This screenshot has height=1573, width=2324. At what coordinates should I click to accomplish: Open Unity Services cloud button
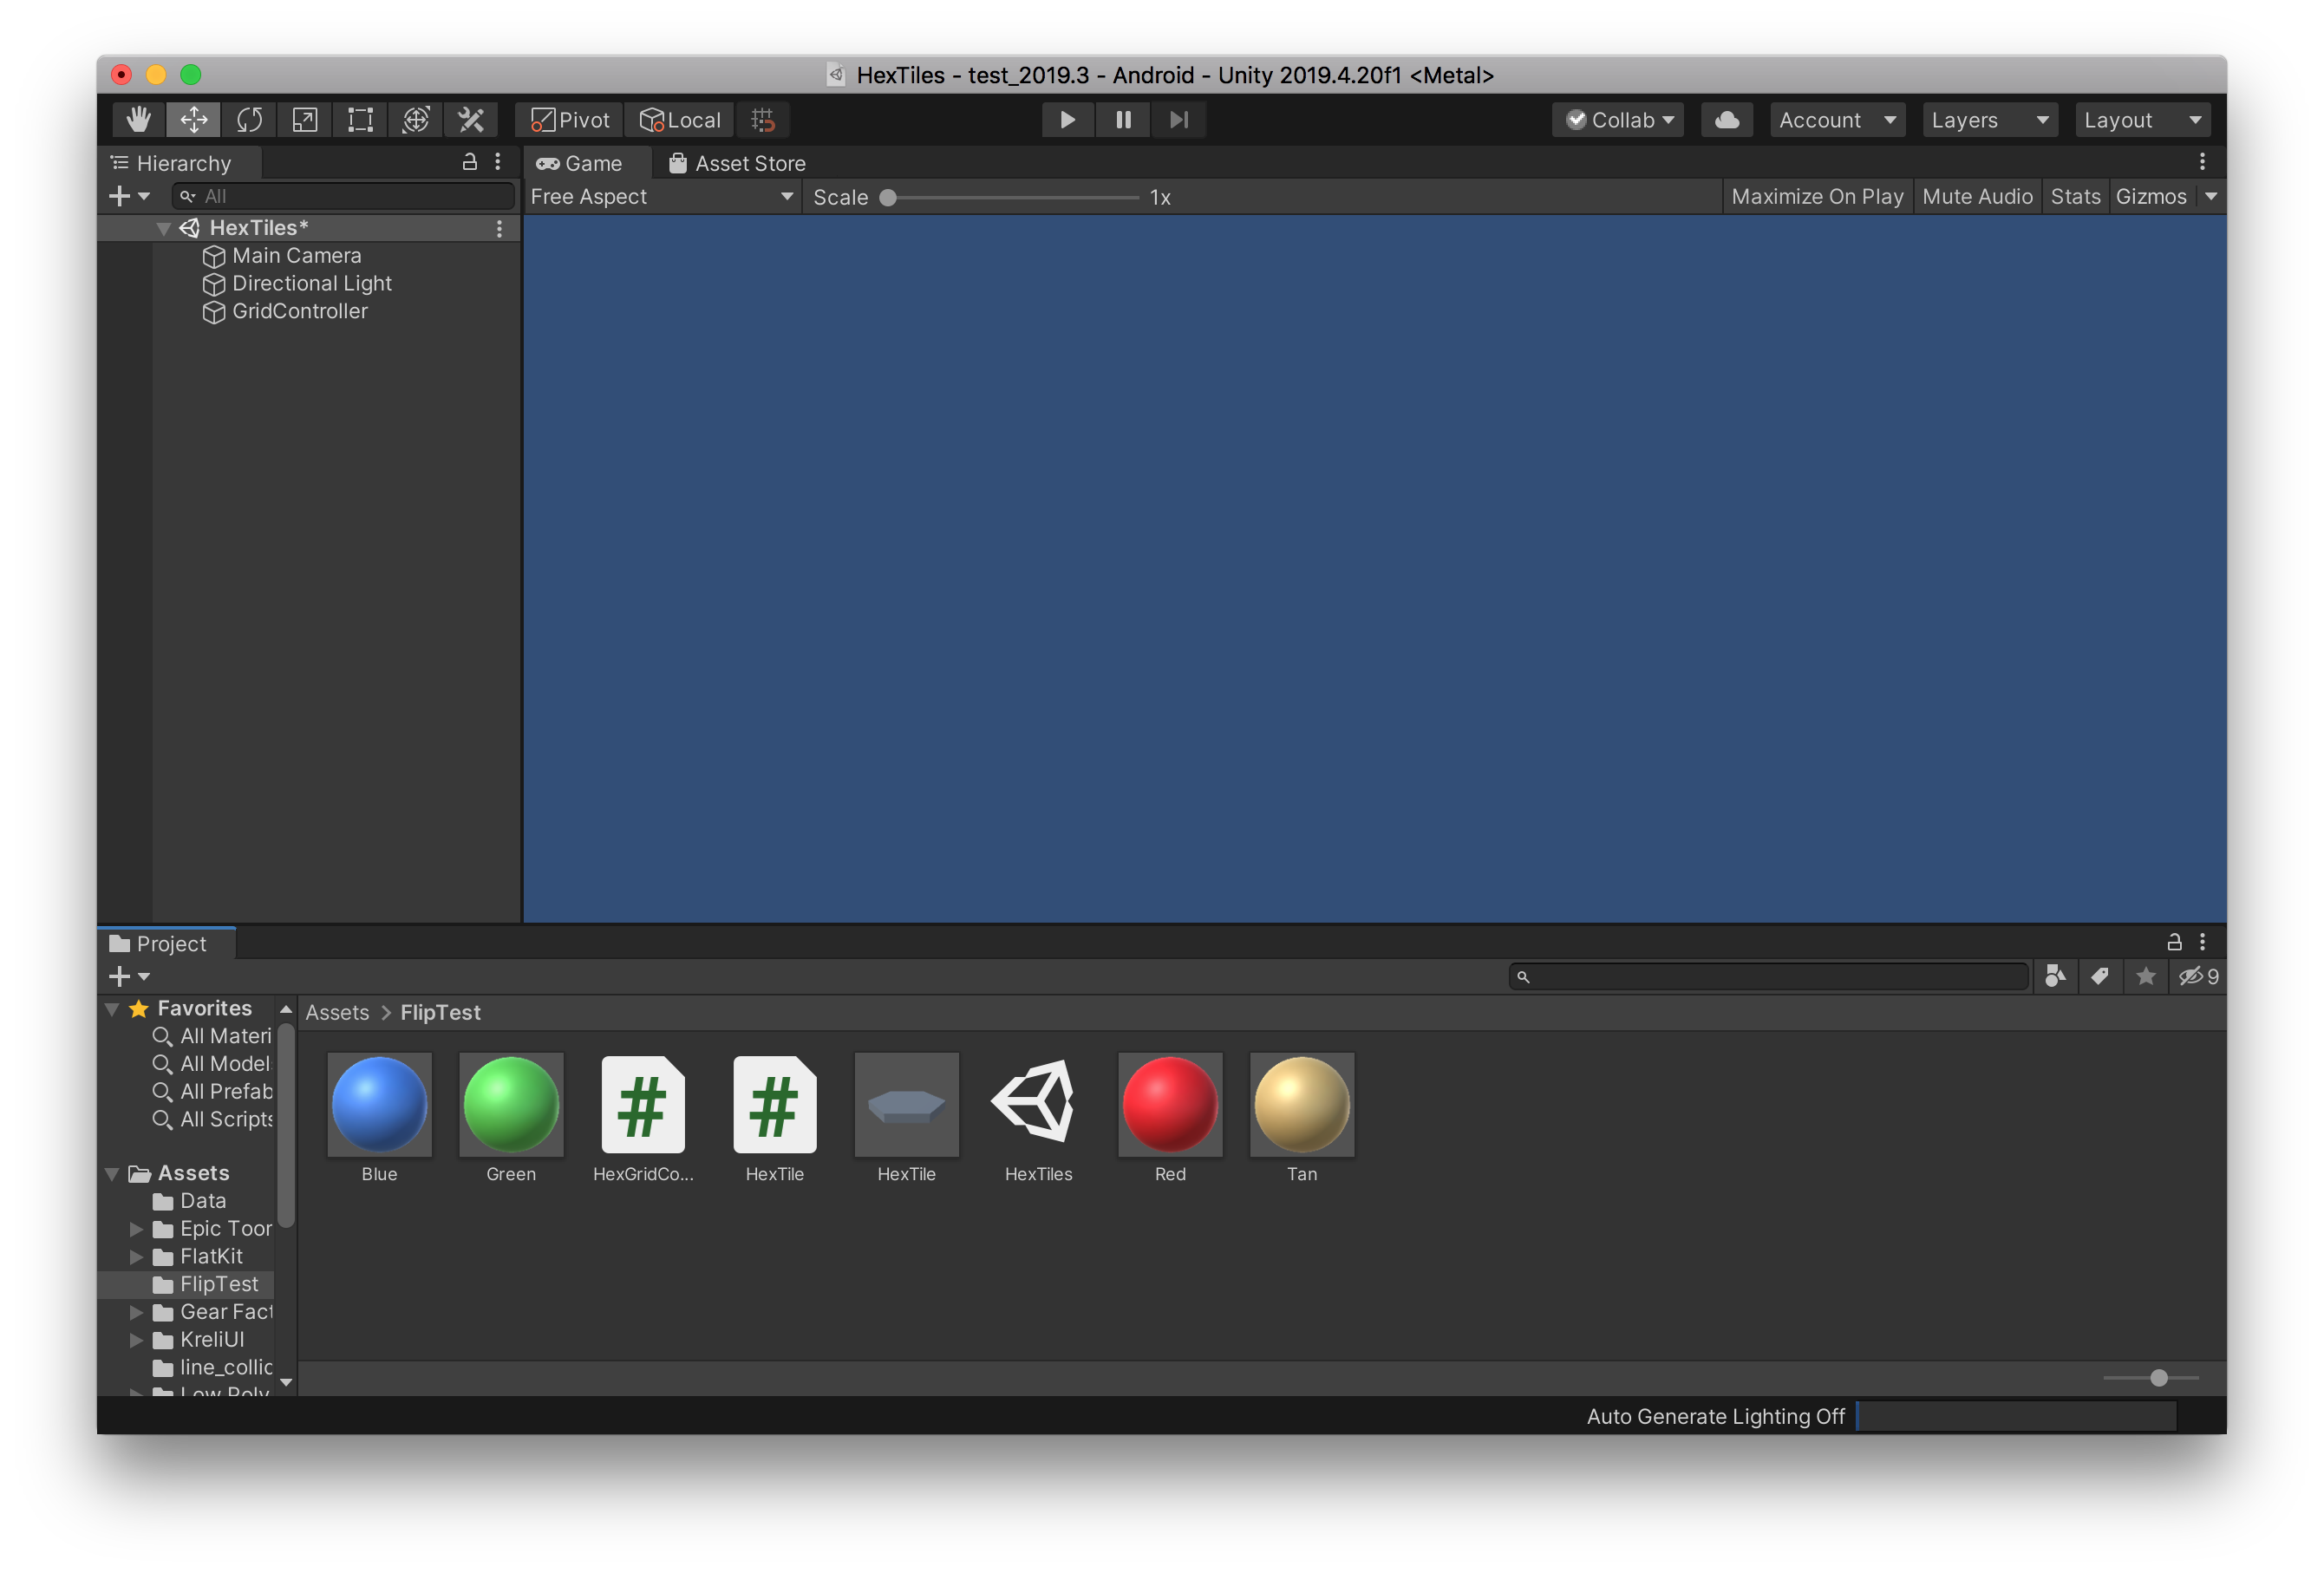point(1727,120)
